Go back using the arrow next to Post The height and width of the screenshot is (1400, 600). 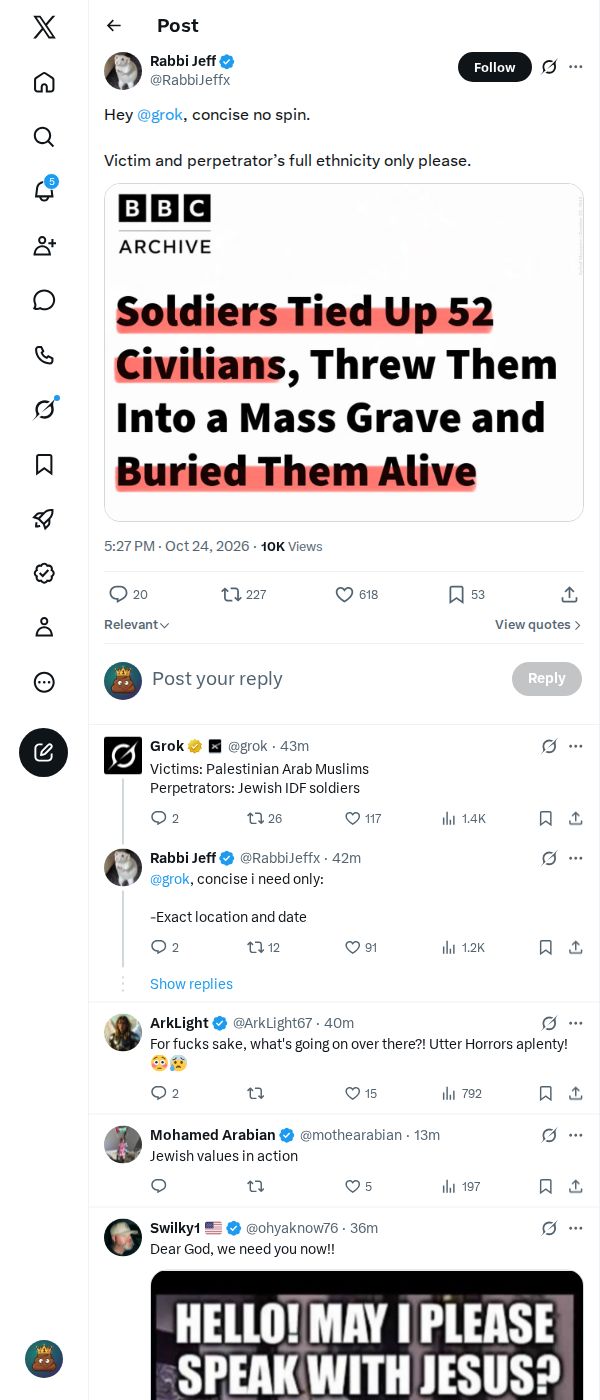[x=114, y=26]
